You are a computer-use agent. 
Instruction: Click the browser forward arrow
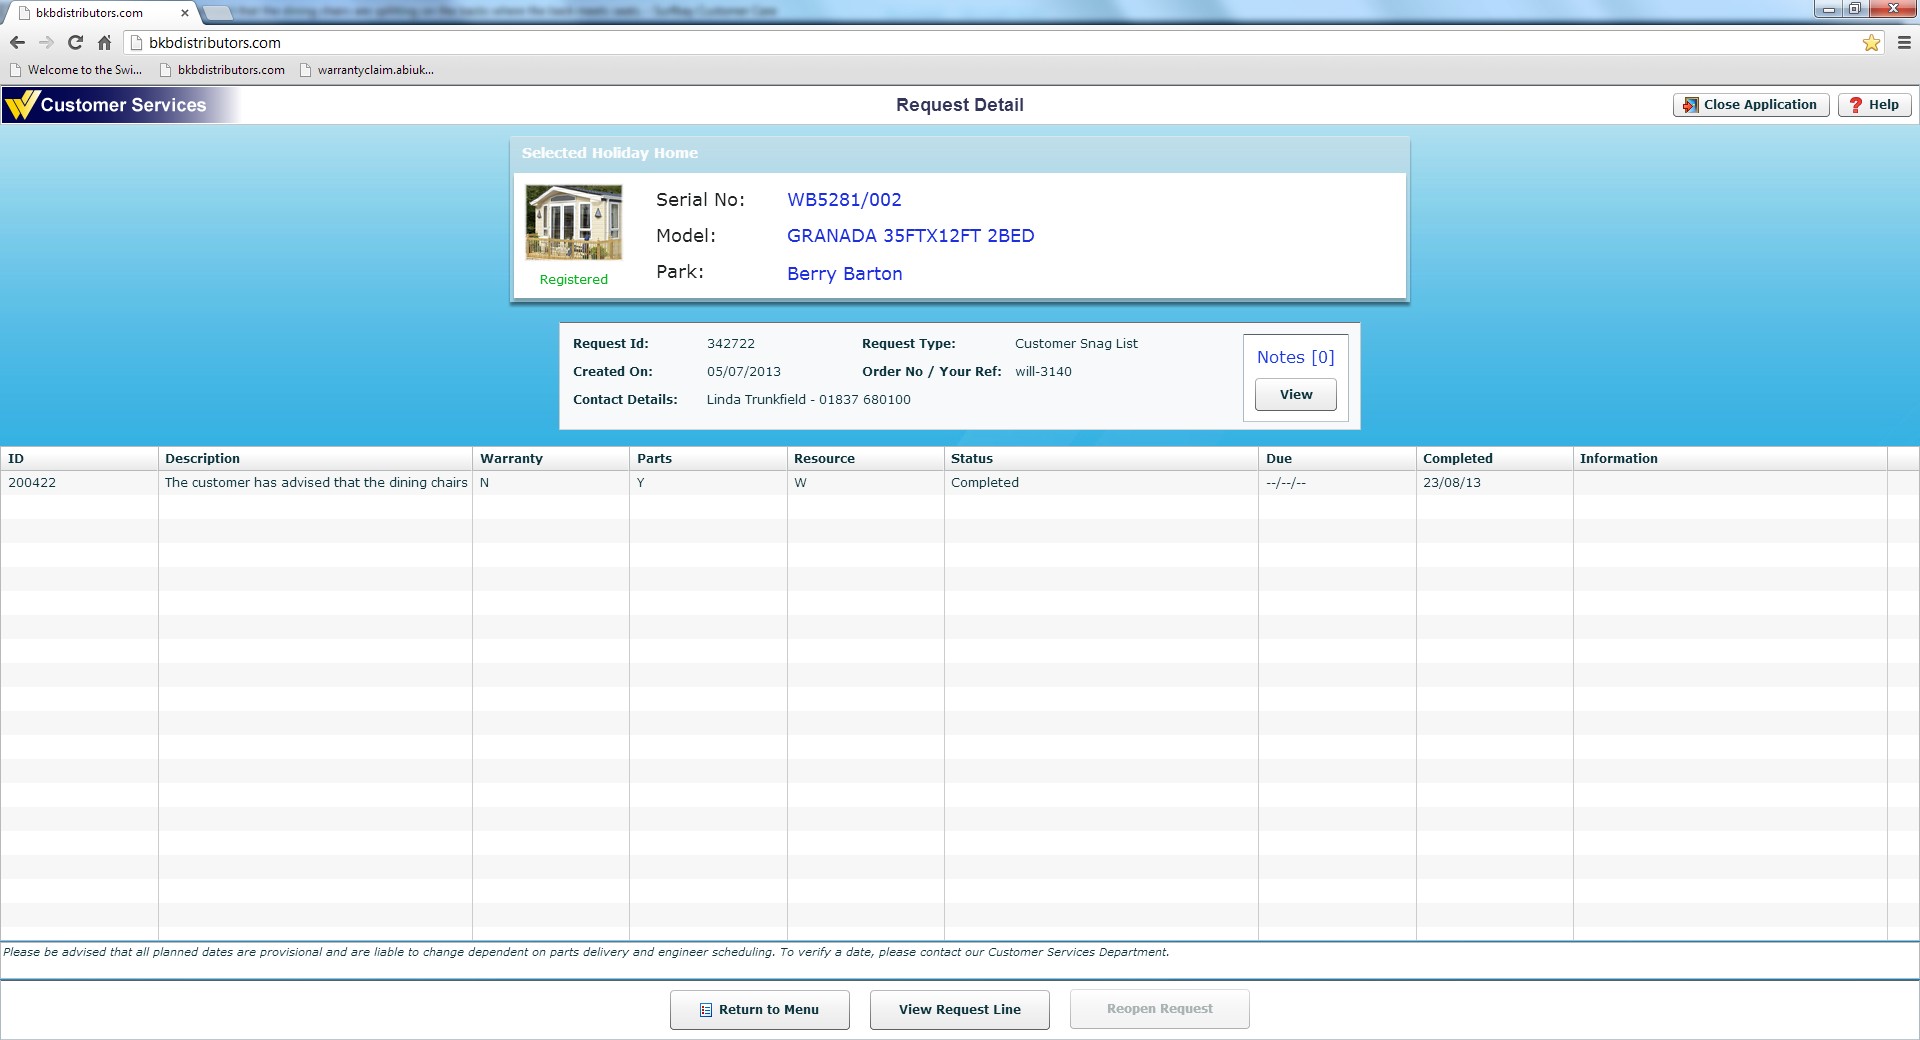46,43
